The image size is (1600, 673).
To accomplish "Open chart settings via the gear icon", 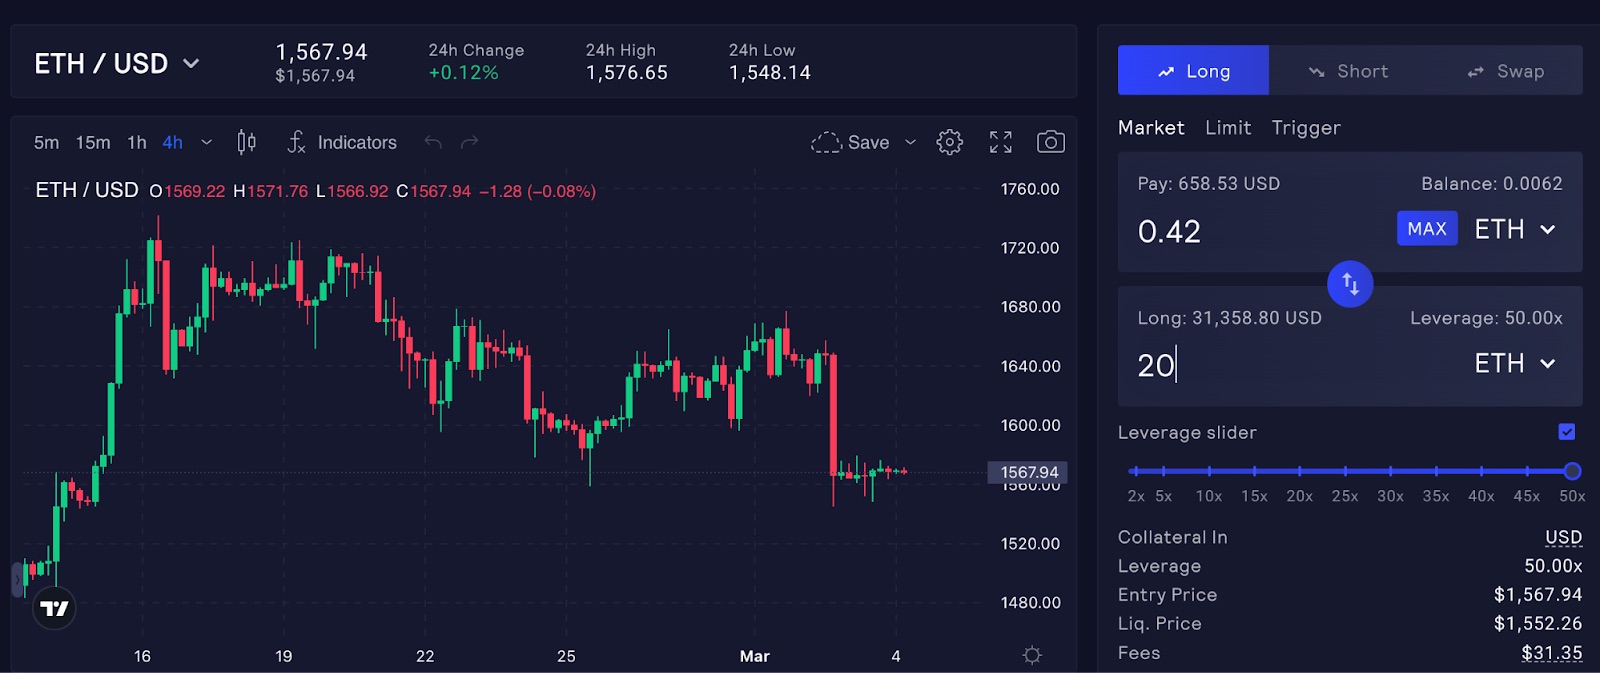I will tap(949, 142).
